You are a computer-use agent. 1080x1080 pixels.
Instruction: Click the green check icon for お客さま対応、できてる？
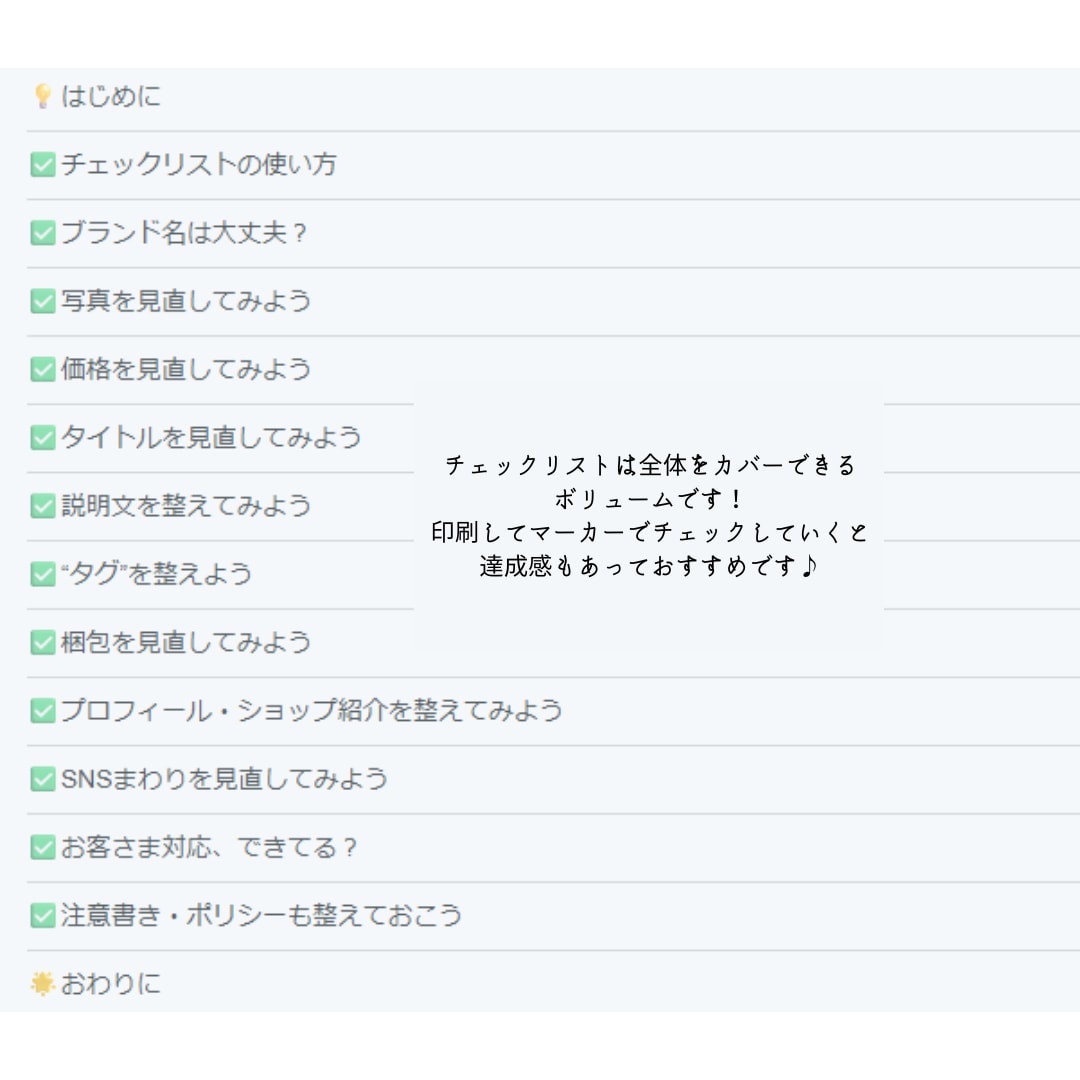pyautogui.click(x=43, y=847)
